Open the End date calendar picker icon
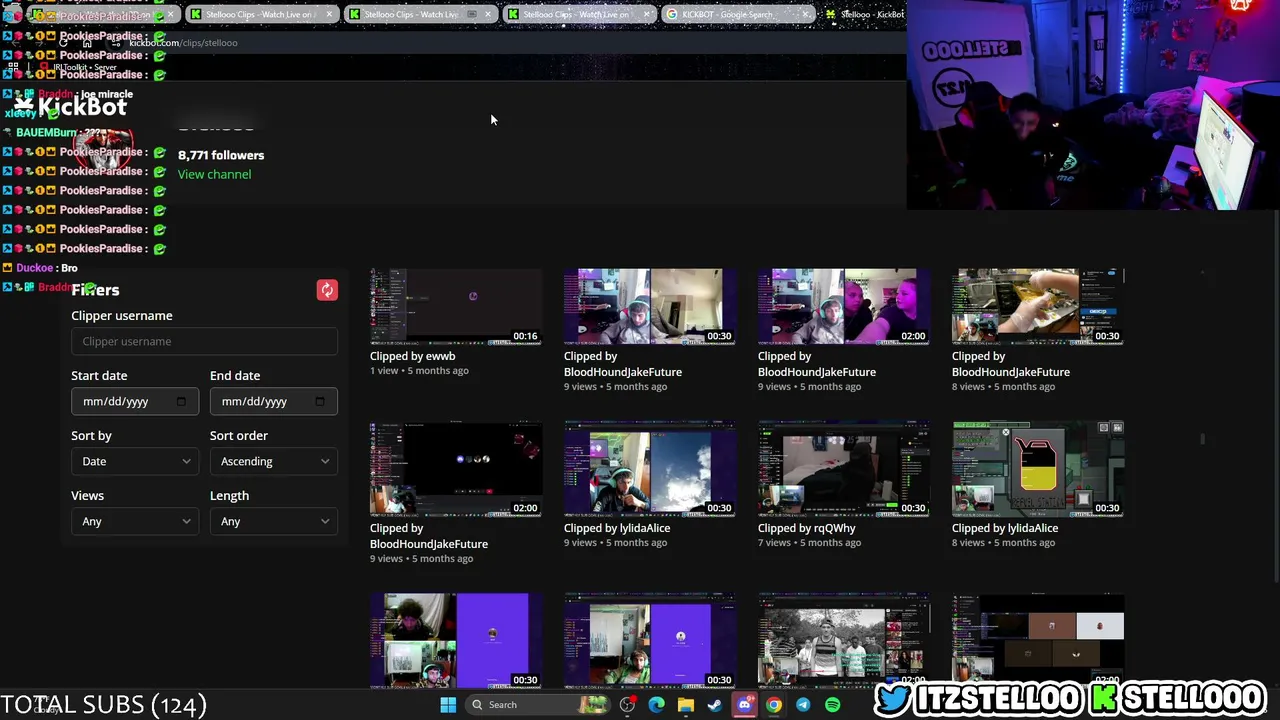Image resolution: width=1280 pixels, height=720 pixels. (320, 401)
